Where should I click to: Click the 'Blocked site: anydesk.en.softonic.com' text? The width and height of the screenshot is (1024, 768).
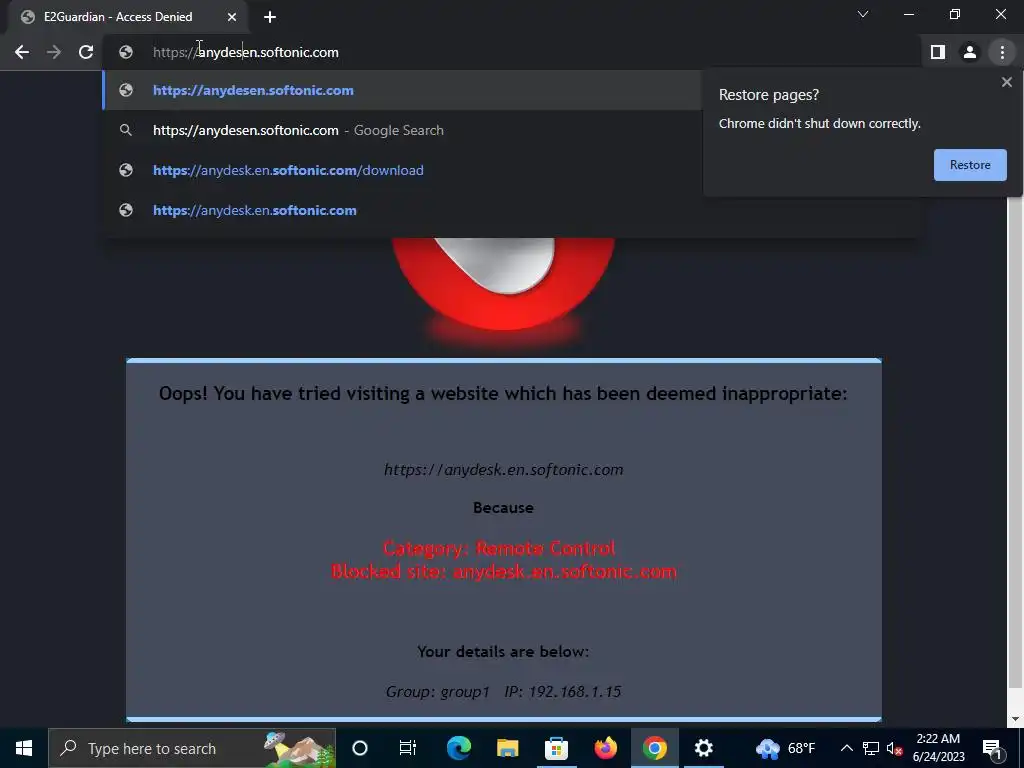(504, 571)
